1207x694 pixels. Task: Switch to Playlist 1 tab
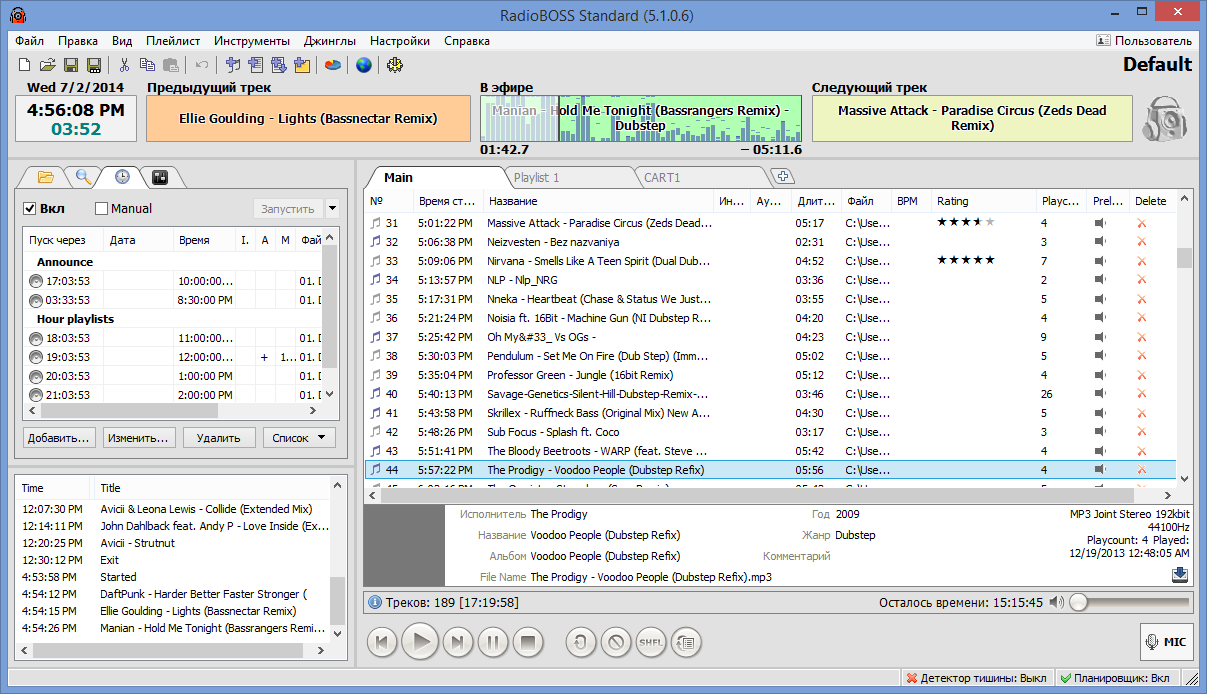pos(536,177)
